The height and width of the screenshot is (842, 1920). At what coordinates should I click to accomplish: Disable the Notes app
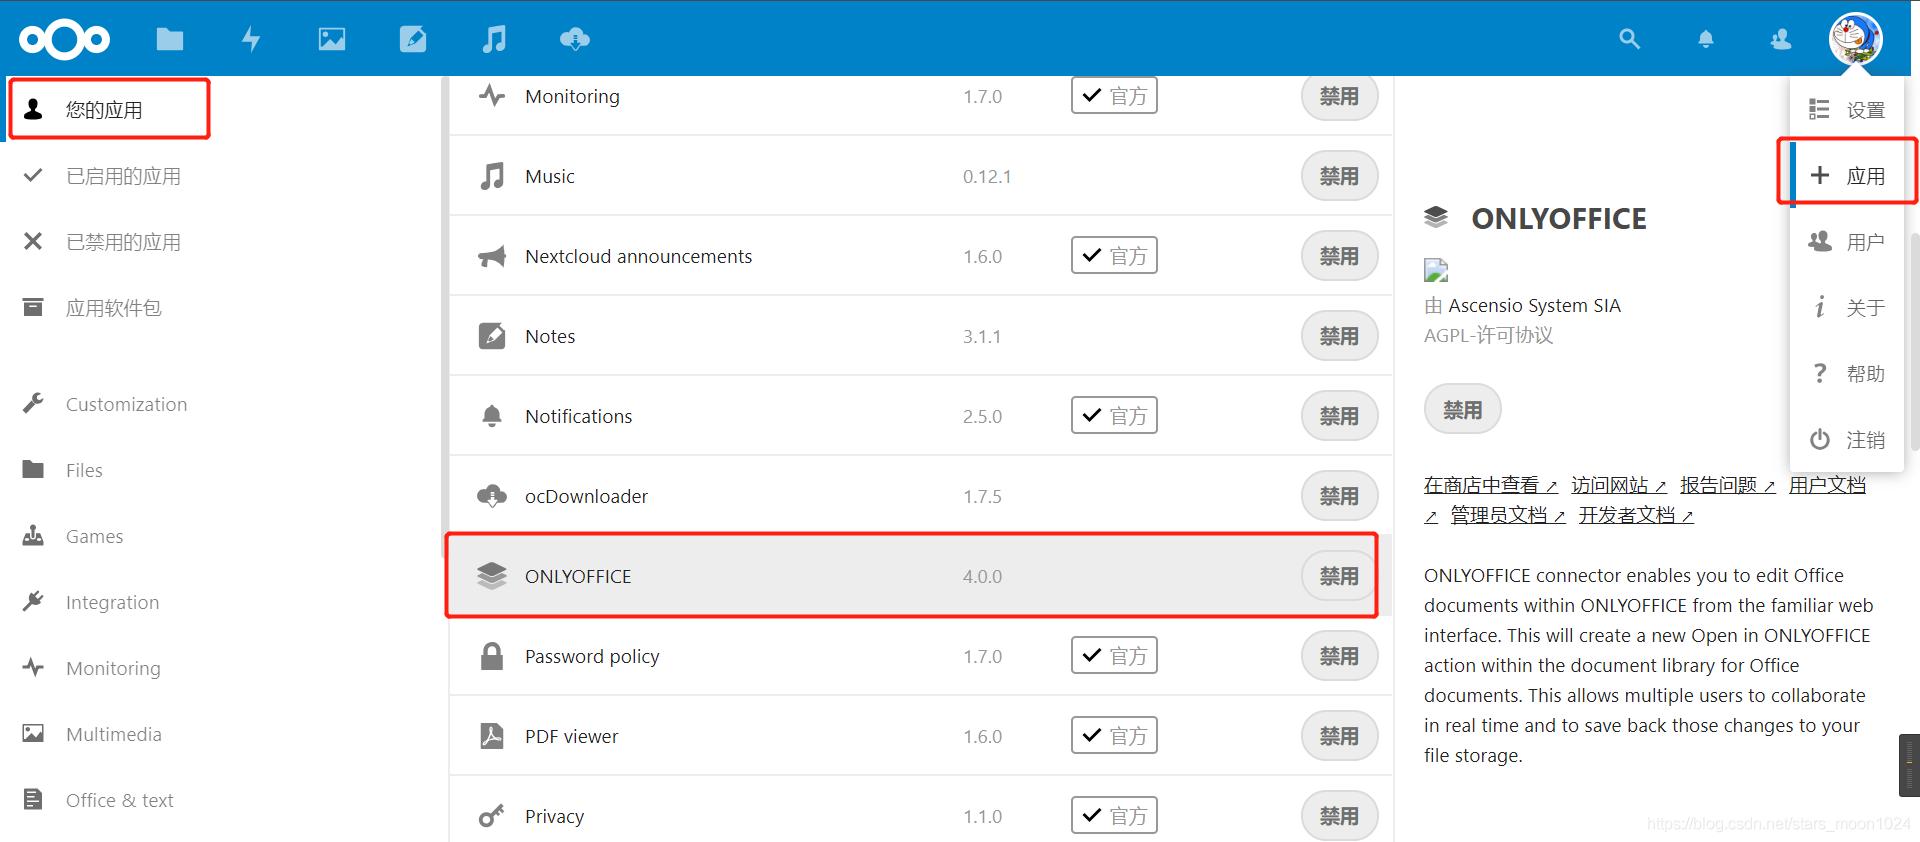pyautogui.click(x=1339, y=336)
